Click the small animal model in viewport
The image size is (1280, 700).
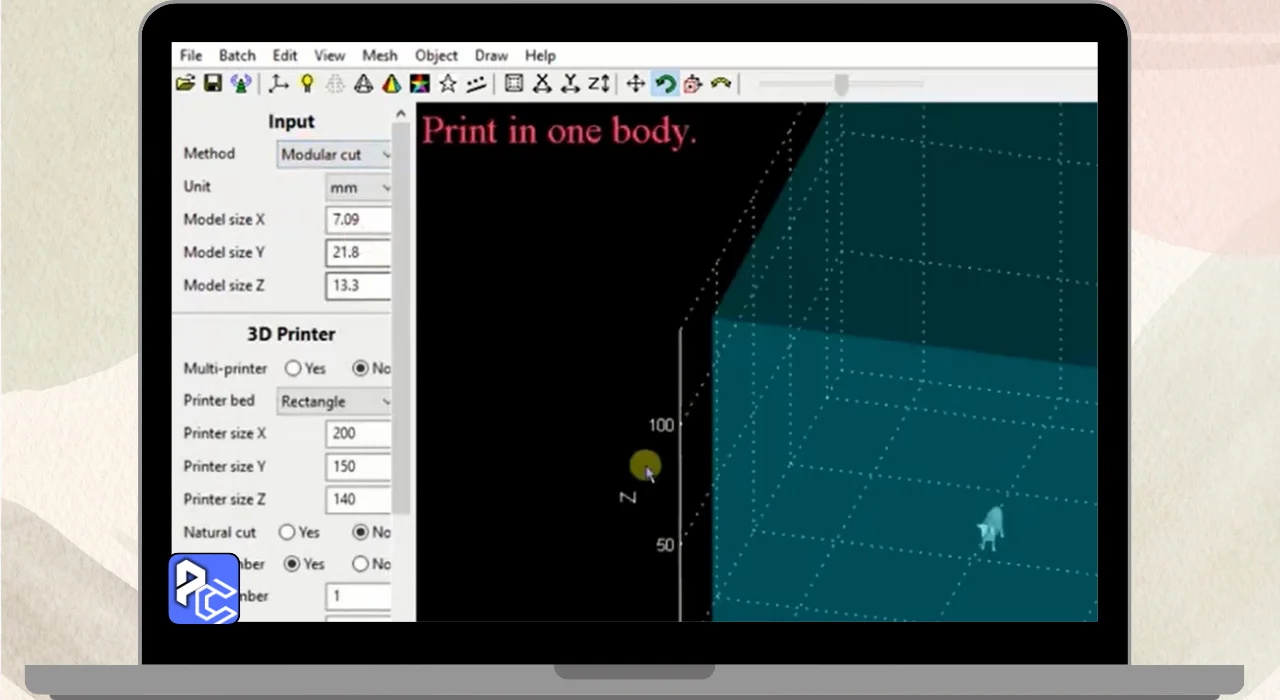pos(991,527)
